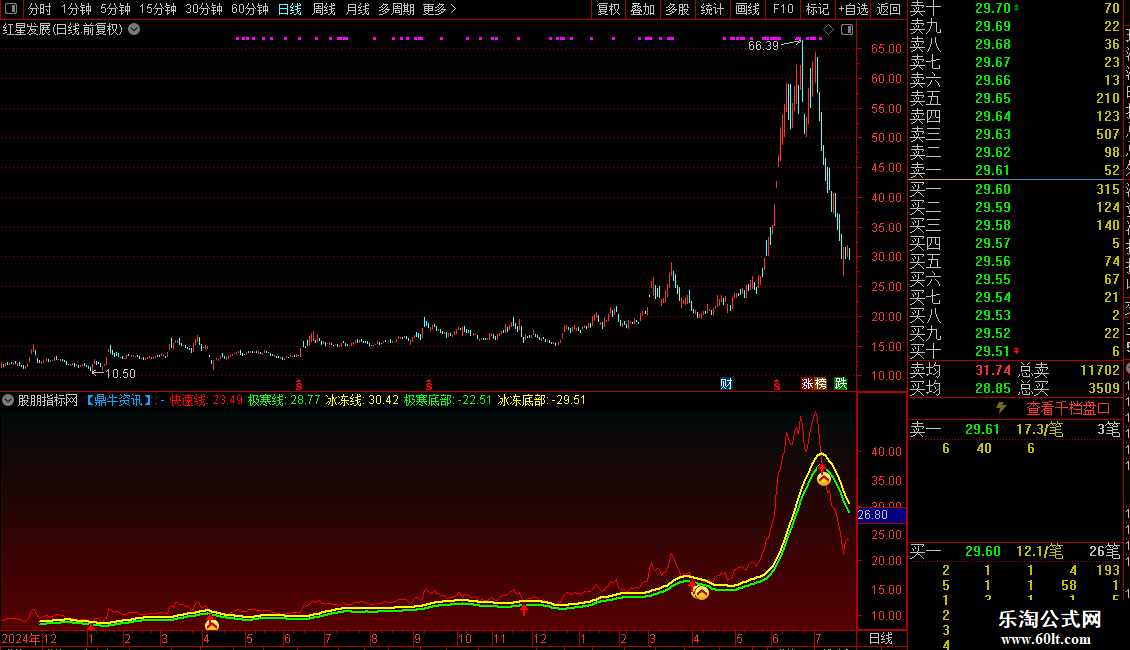
Task: Switch to 分时 intraday view
Action: click(x=40, y=9)
